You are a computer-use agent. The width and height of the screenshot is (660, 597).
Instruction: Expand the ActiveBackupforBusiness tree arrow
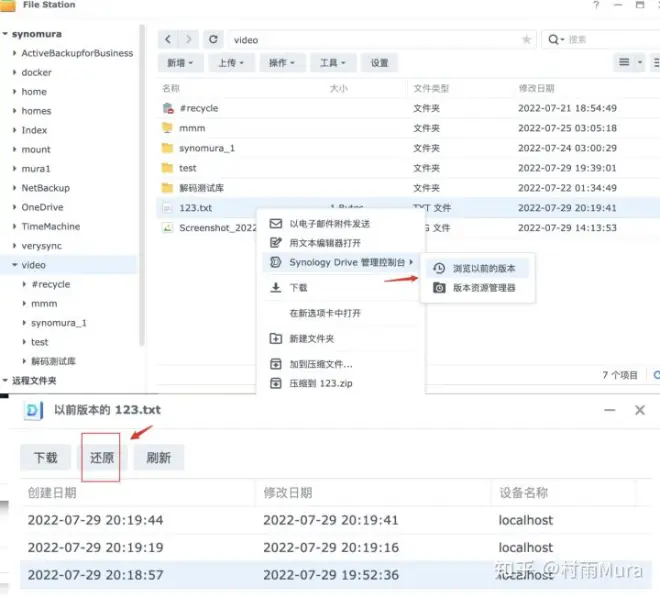(x=15, y=53)
